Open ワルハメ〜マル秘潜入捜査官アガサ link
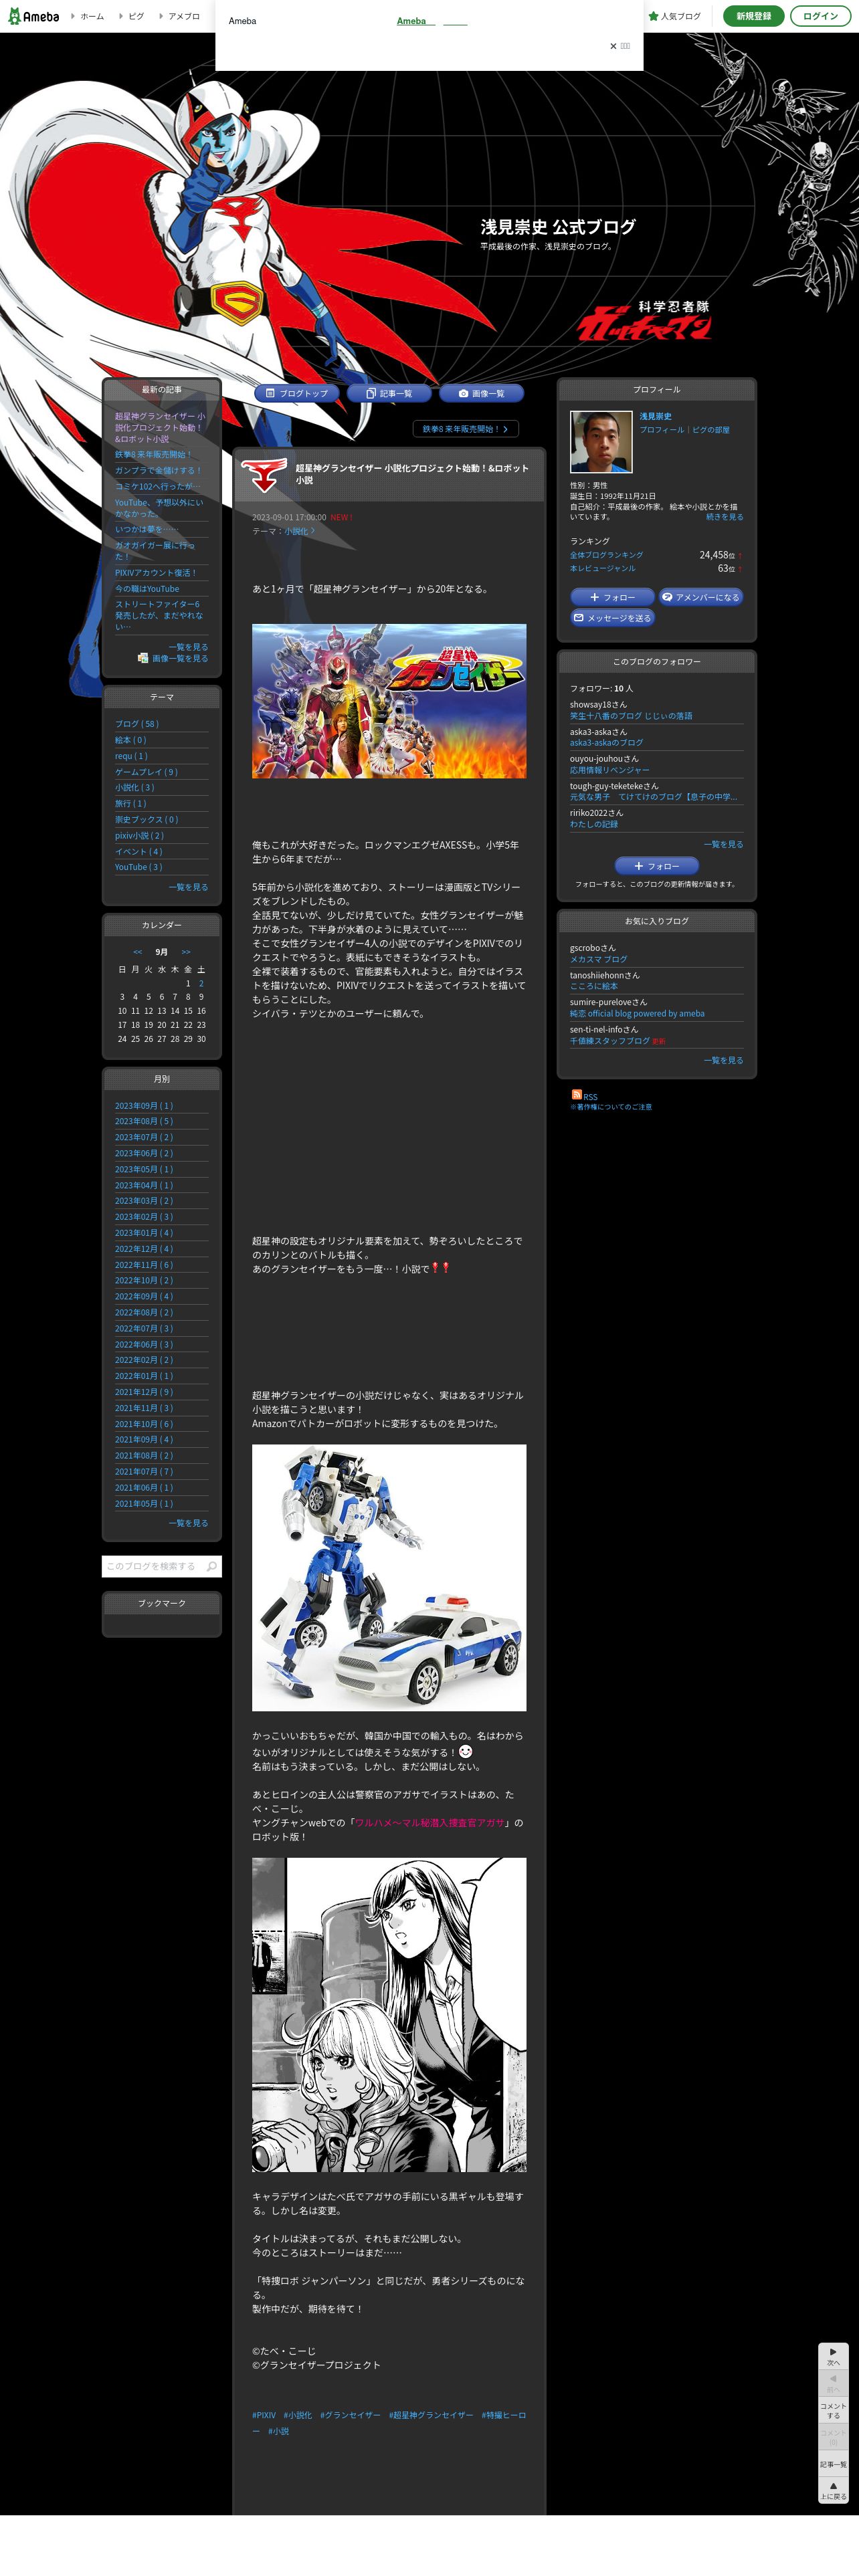This screenshot has height=2576, width=859. (x=430, y=1822)
